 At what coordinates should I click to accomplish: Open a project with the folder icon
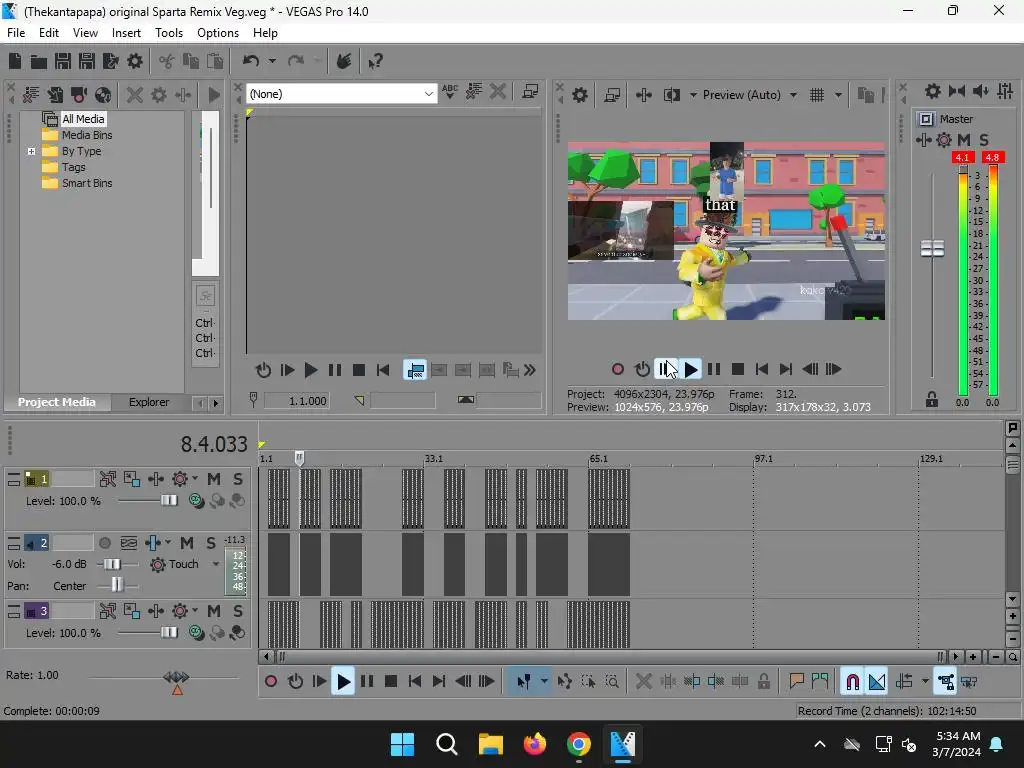point(39,61)
